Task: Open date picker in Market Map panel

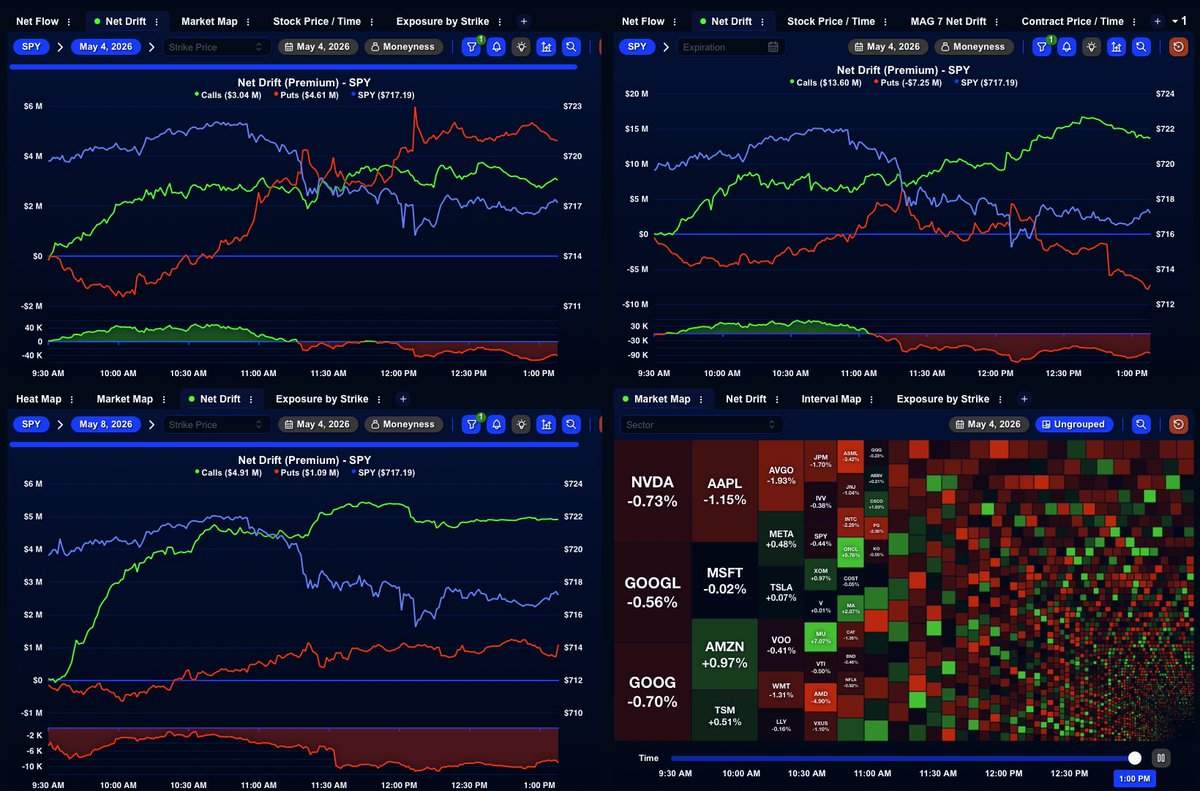Action: pyautogui.click(x=989, y=424)
